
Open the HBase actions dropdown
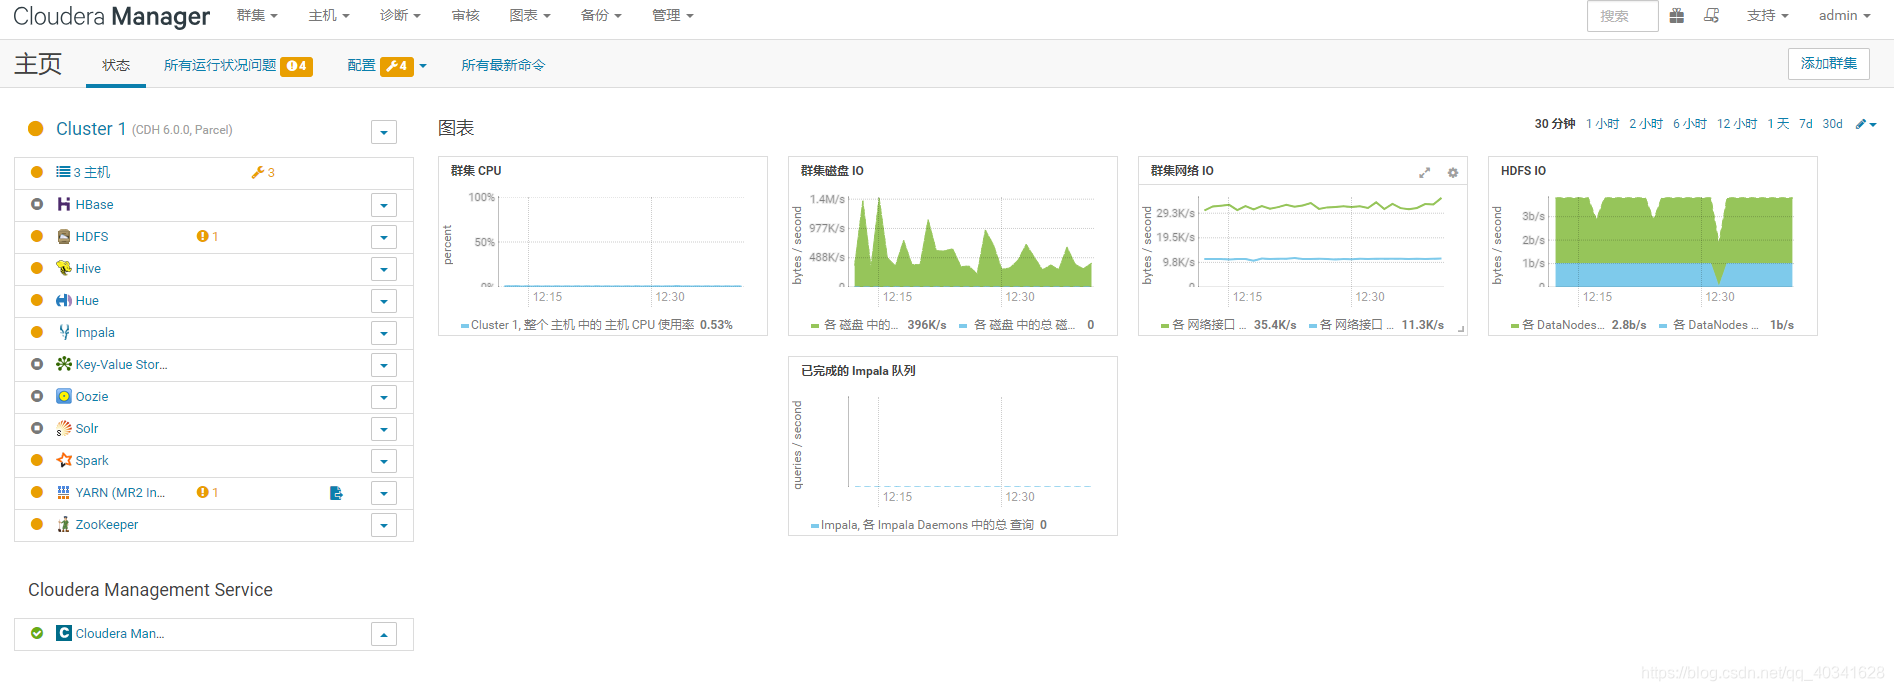(384, 205)
